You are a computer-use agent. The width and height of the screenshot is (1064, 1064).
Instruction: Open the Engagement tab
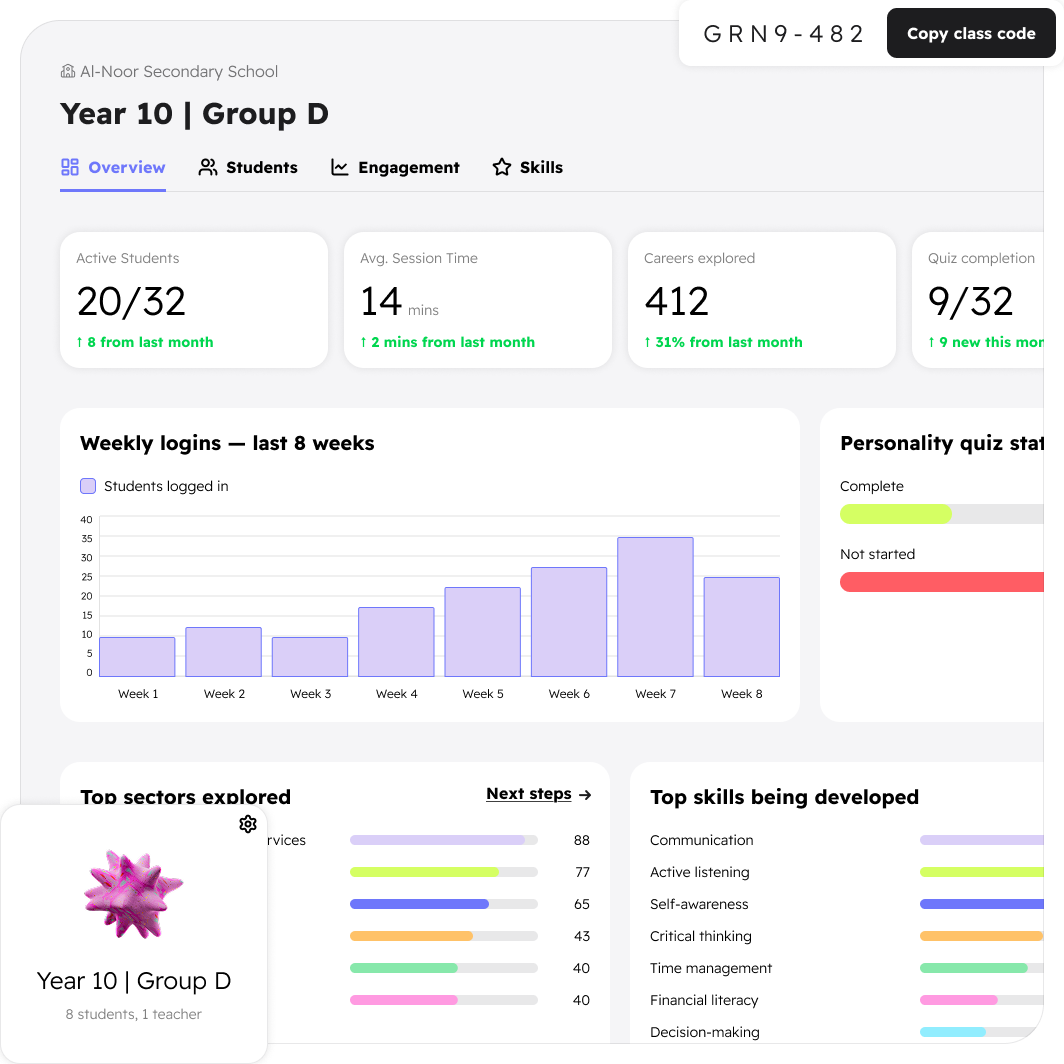[395, 168]
